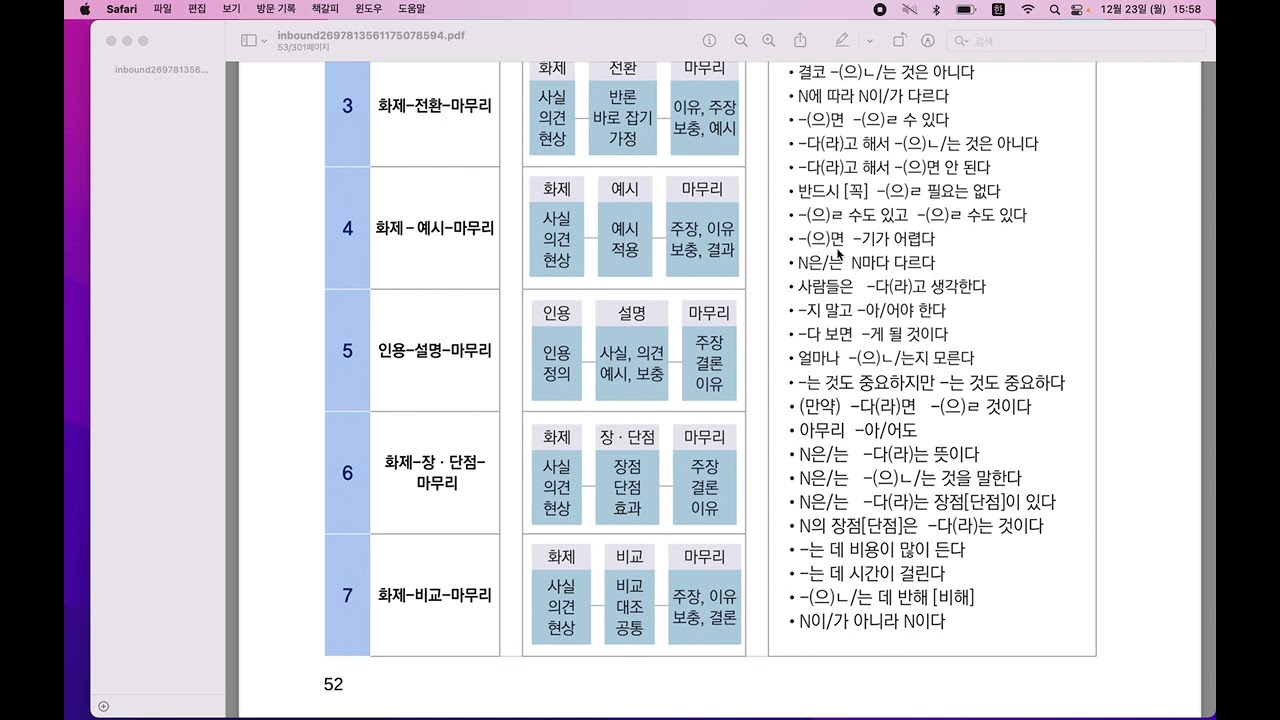Click the 화제-비교-마무리 row label
1280x720 pixels.
pyautogui.click(x=435, y=595)
